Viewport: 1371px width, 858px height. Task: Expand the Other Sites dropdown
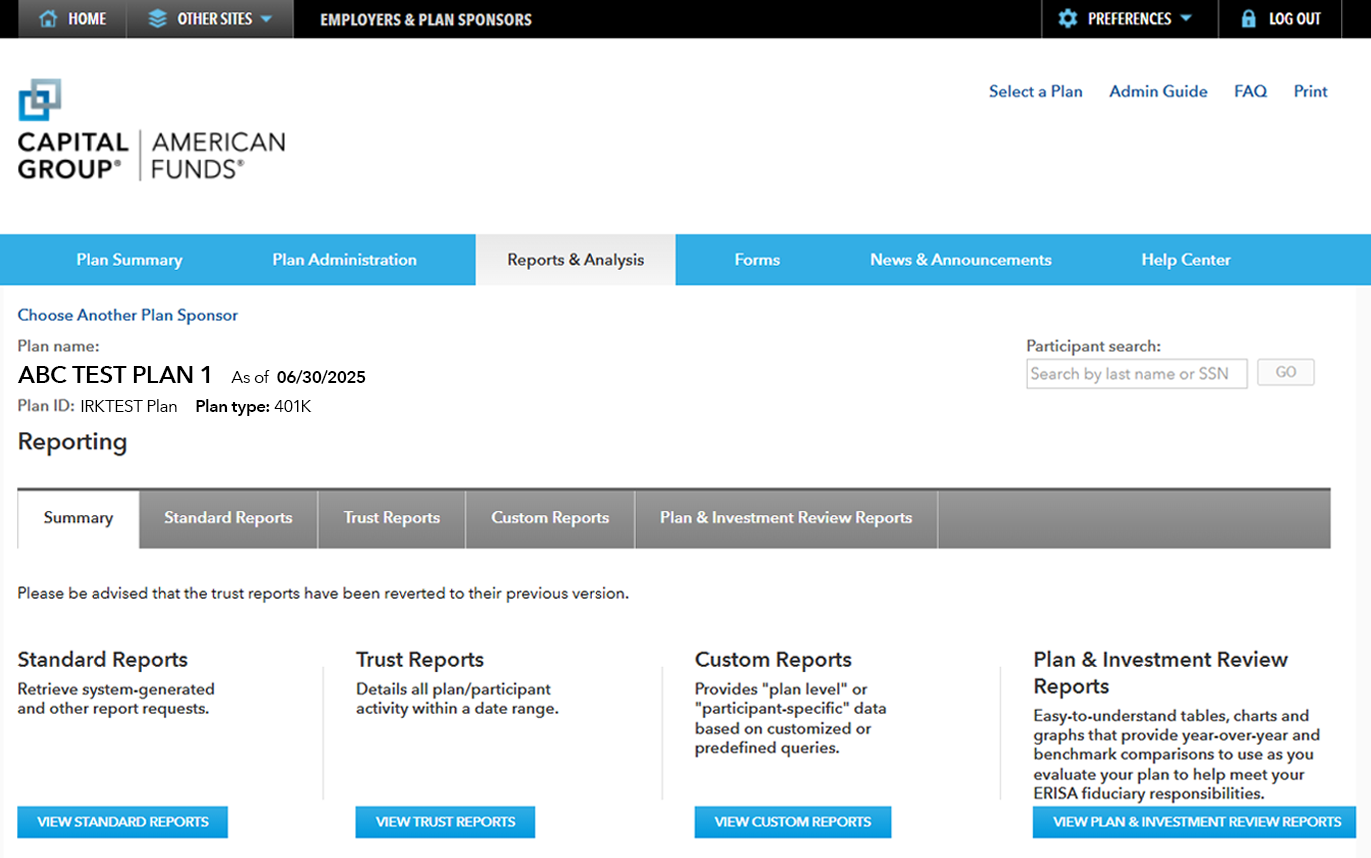[210, 18]
